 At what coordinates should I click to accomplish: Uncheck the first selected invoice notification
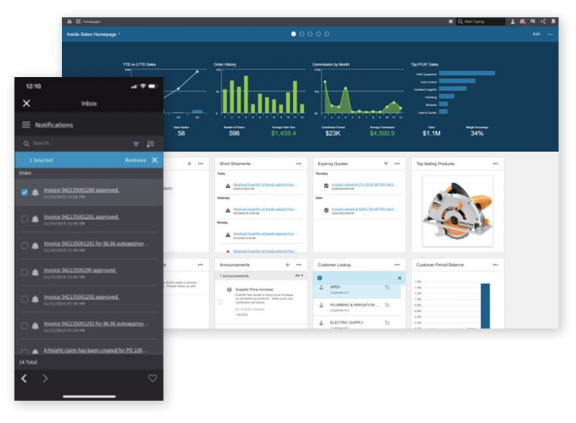coord(25,192)
